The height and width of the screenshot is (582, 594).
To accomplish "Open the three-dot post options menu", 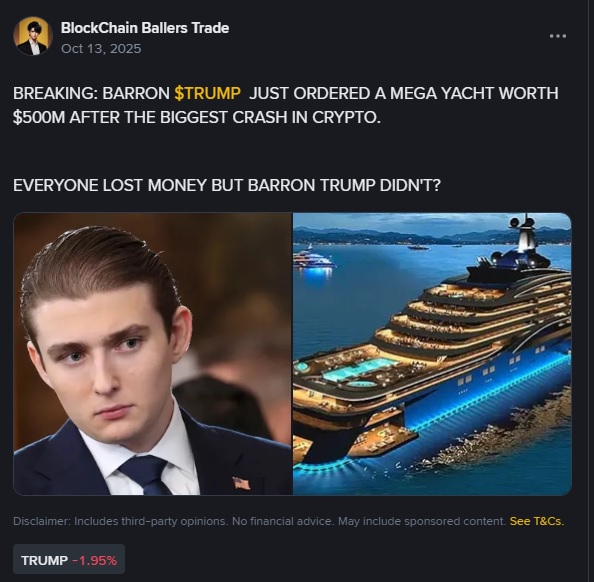I will pos(558,36).
